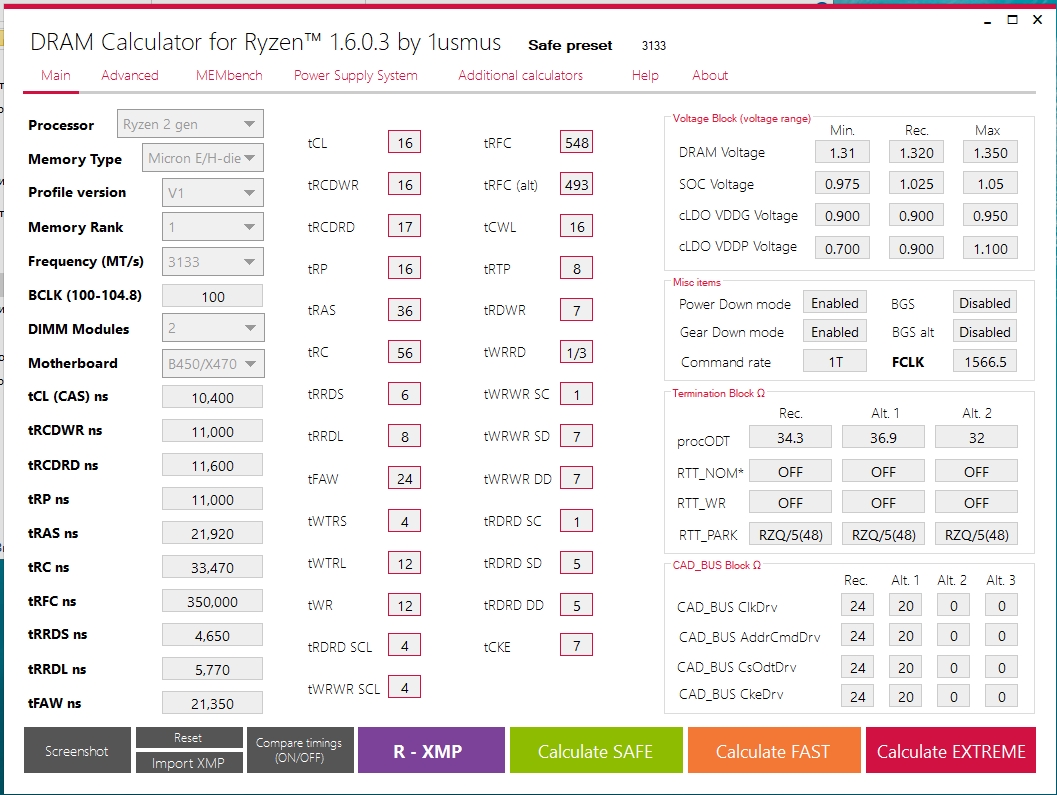Image resolution: width=1057 pixels, height=795 pixels.
Task: Click the tRAS timing value 36
Action: tap(404, 310)
